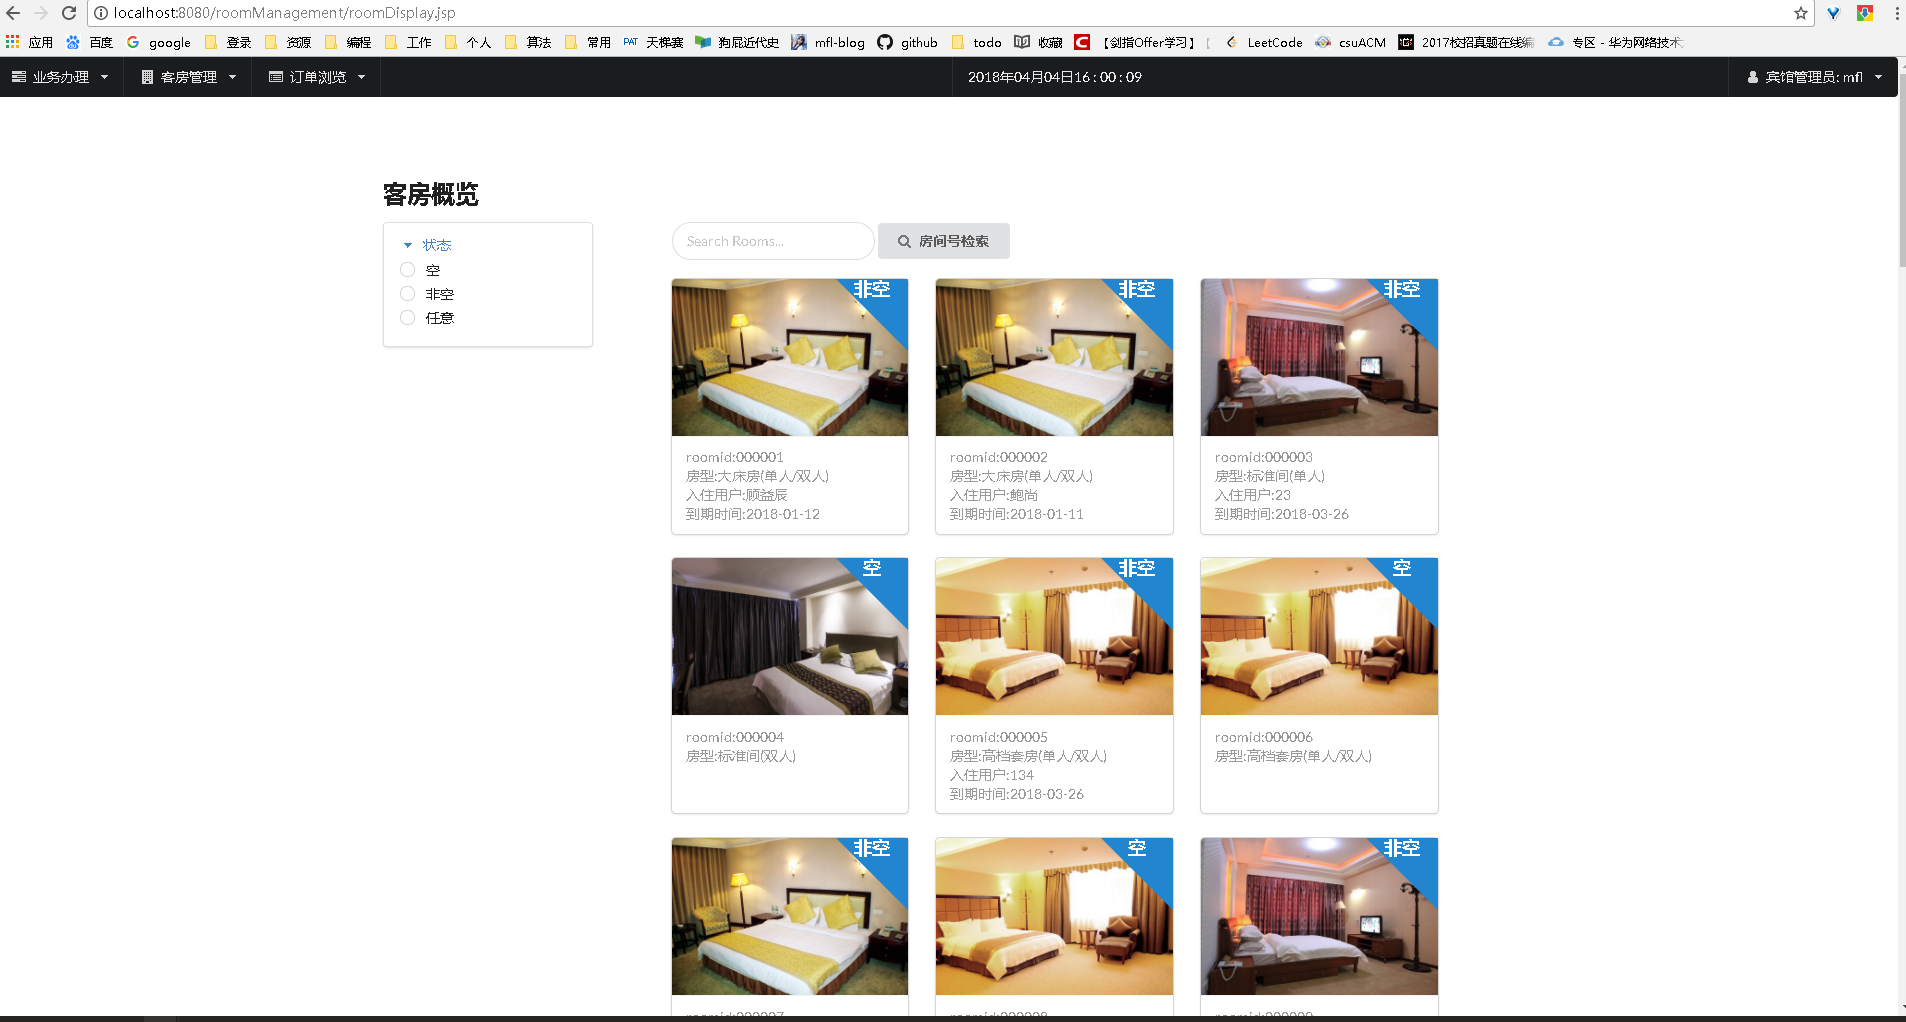Viewport: 1906px width, 1022px height.
Task: Open room 000004 photo thumbnail
Action: pyautogui.click(x=790, y=636)
